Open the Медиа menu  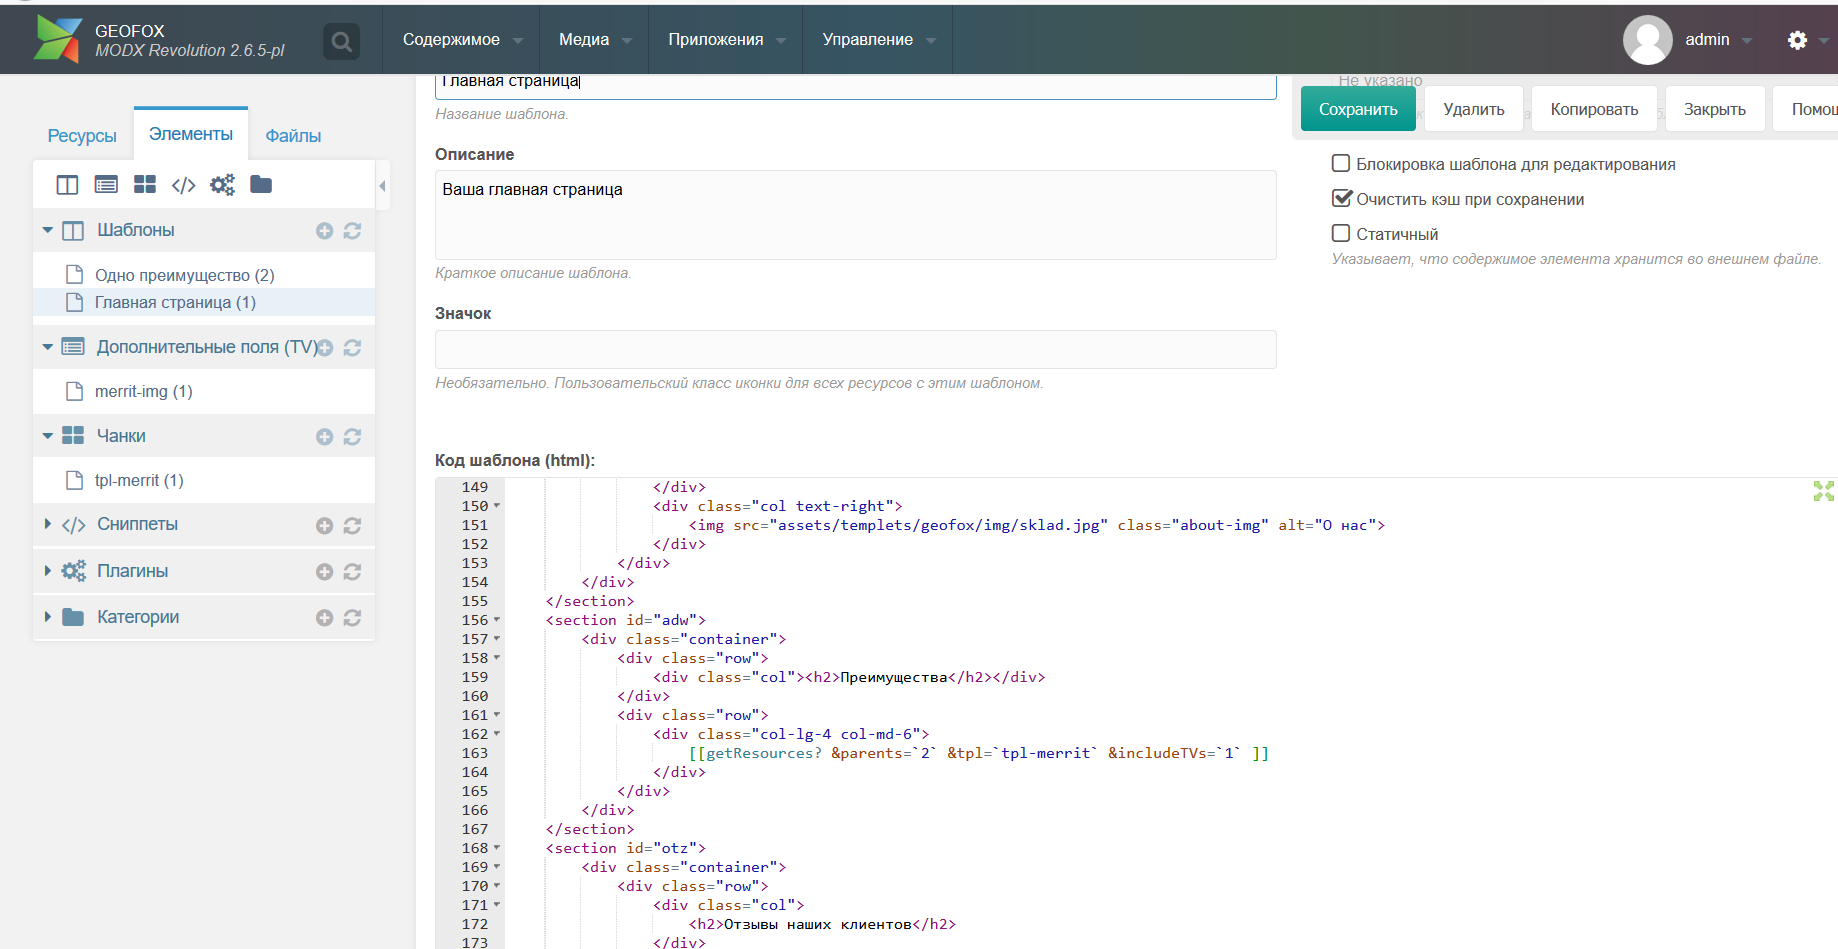point(594,40)
